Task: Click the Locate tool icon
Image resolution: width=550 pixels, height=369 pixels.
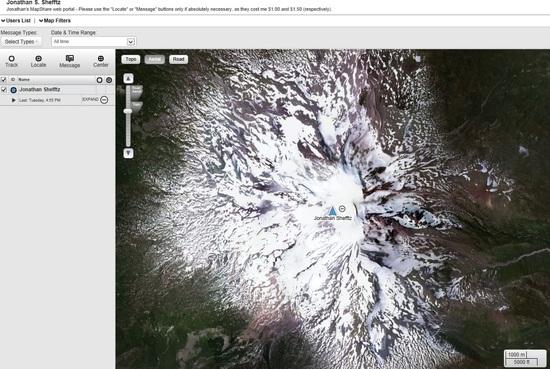Action: 38,59
